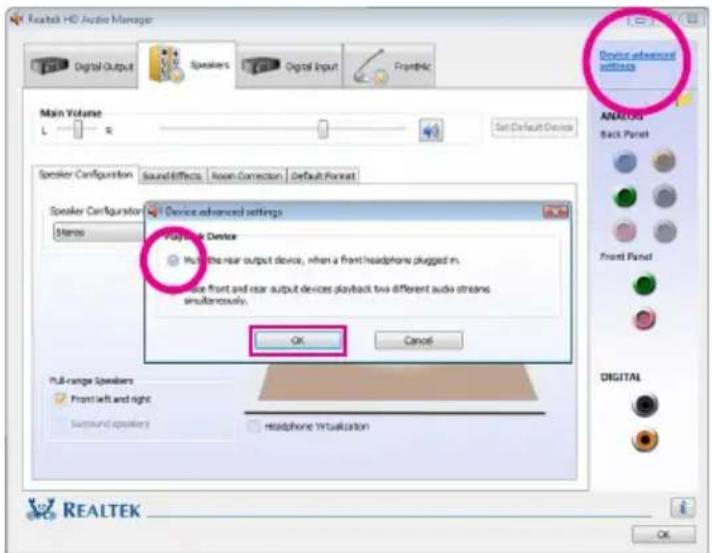This screenshot has width=712, height=553.
Task: Click the black digital connector jack
Action: [x=645, y=405]
